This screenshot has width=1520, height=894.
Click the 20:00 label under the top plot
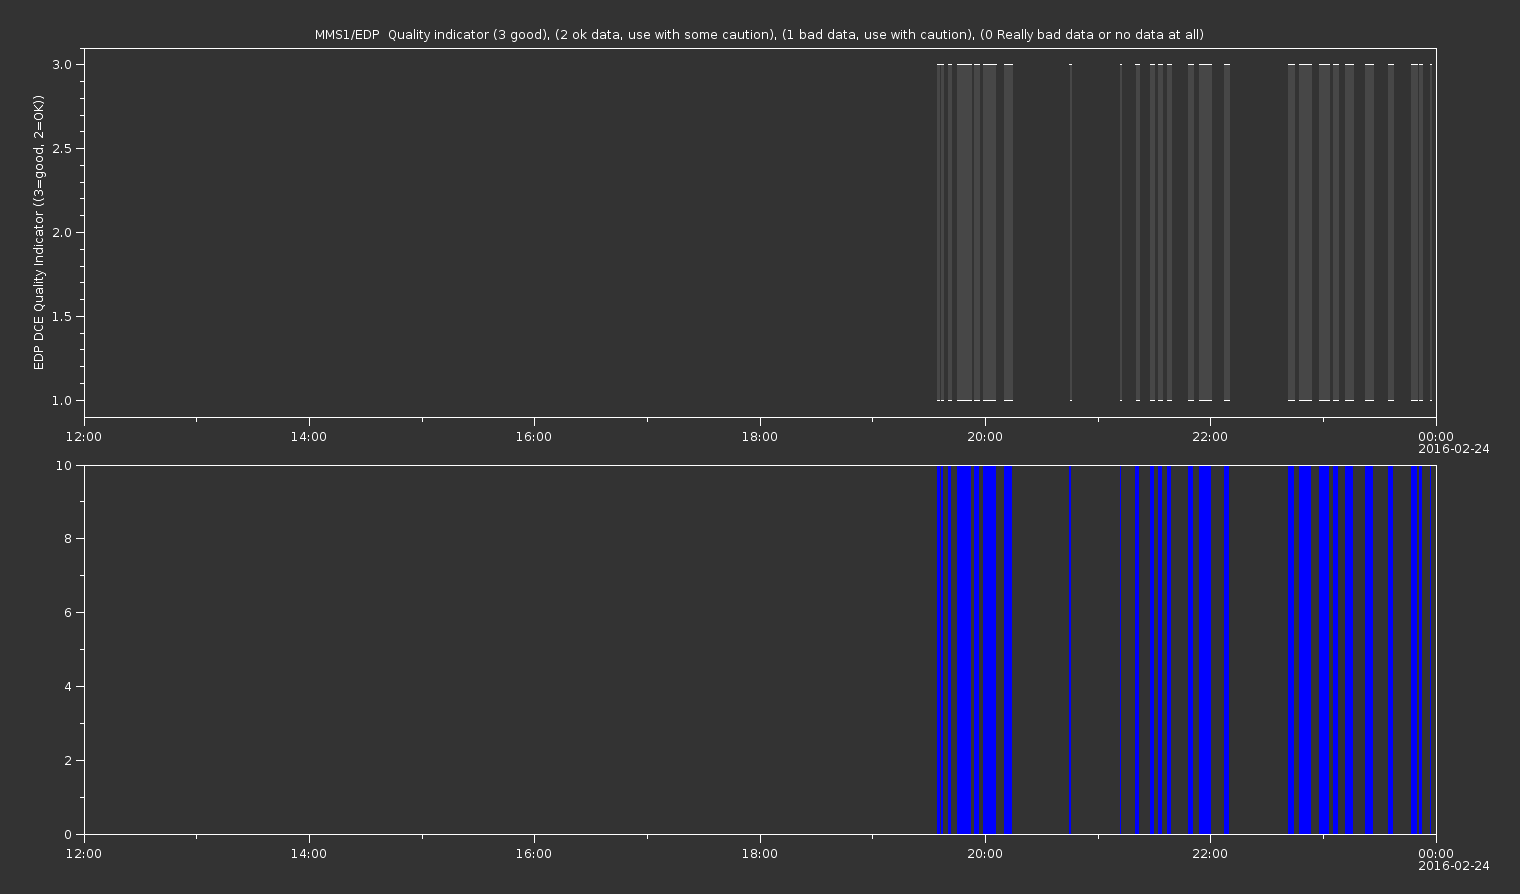pos(985,435)
